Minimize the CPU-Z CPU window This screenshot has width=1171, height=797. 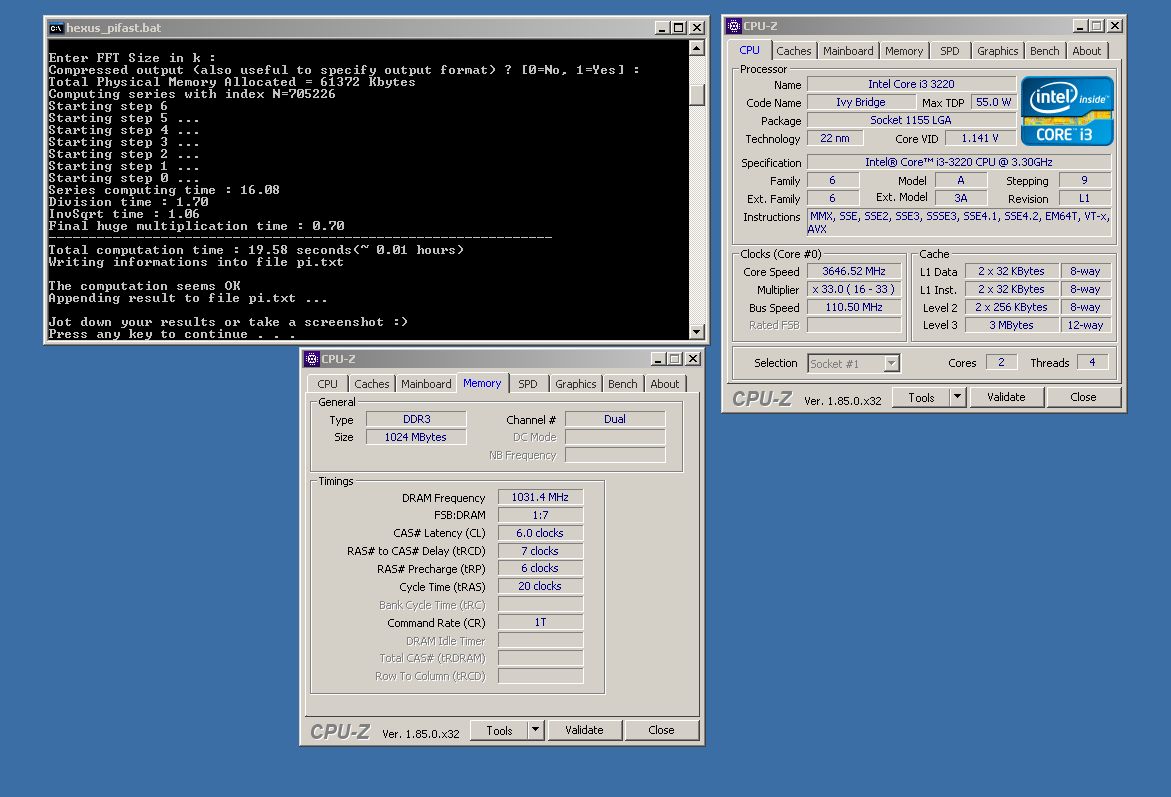tap(1080, 26)
